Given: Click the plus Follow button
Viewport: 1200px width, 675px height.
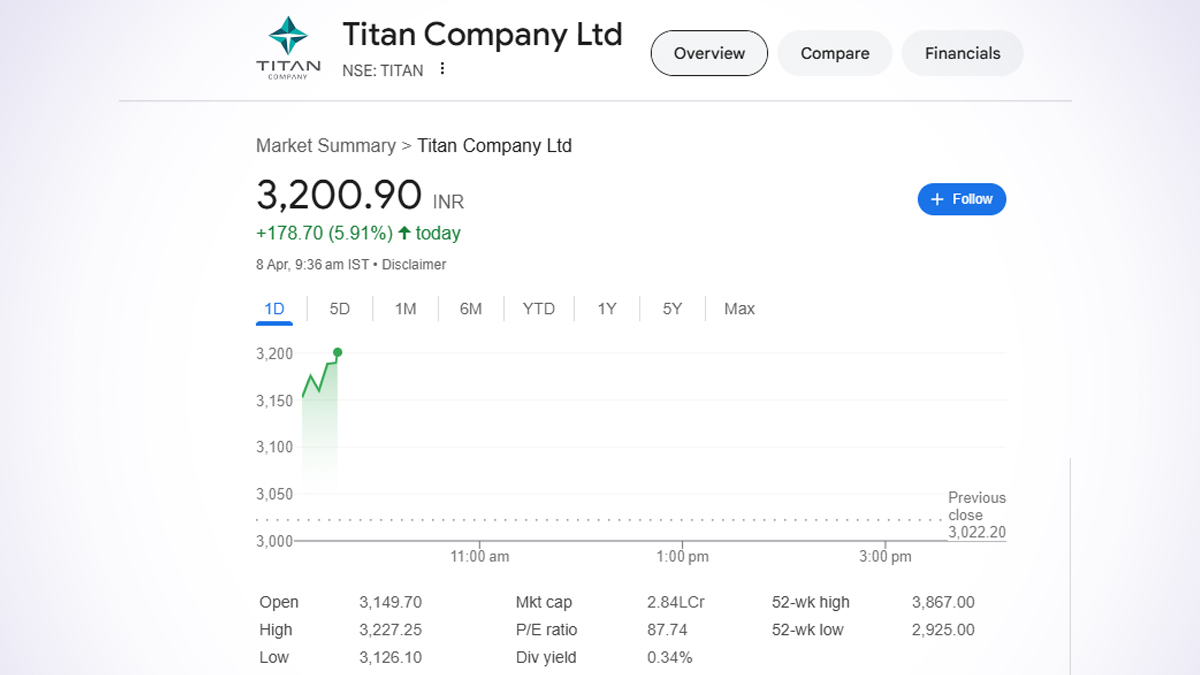Looking at the screenshot, I should (961, 199).
